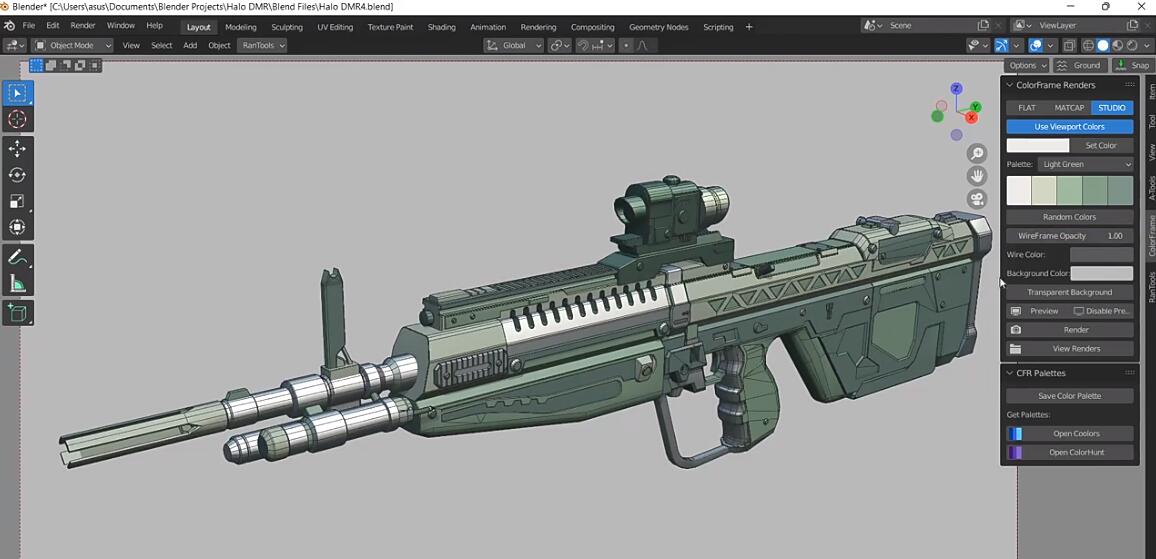Viewport: 1156px width, 559px height.
Task: Open the Edit menu
Action: pos(53,26)
